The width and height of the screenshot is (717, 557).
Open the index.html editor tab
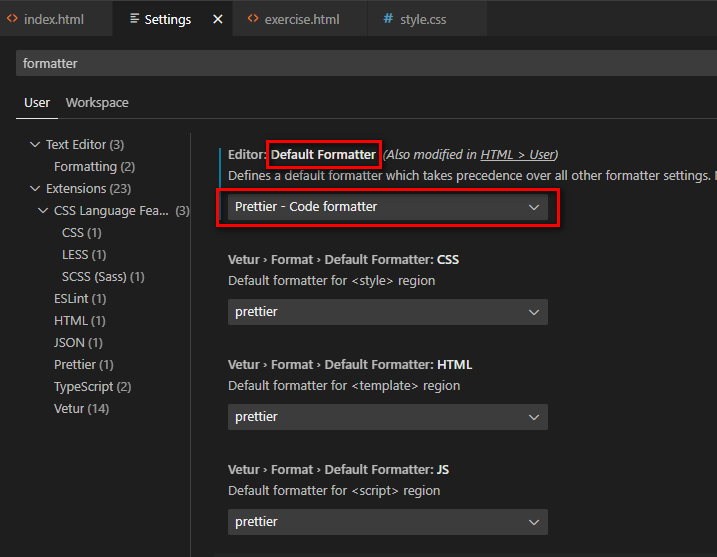54,19
